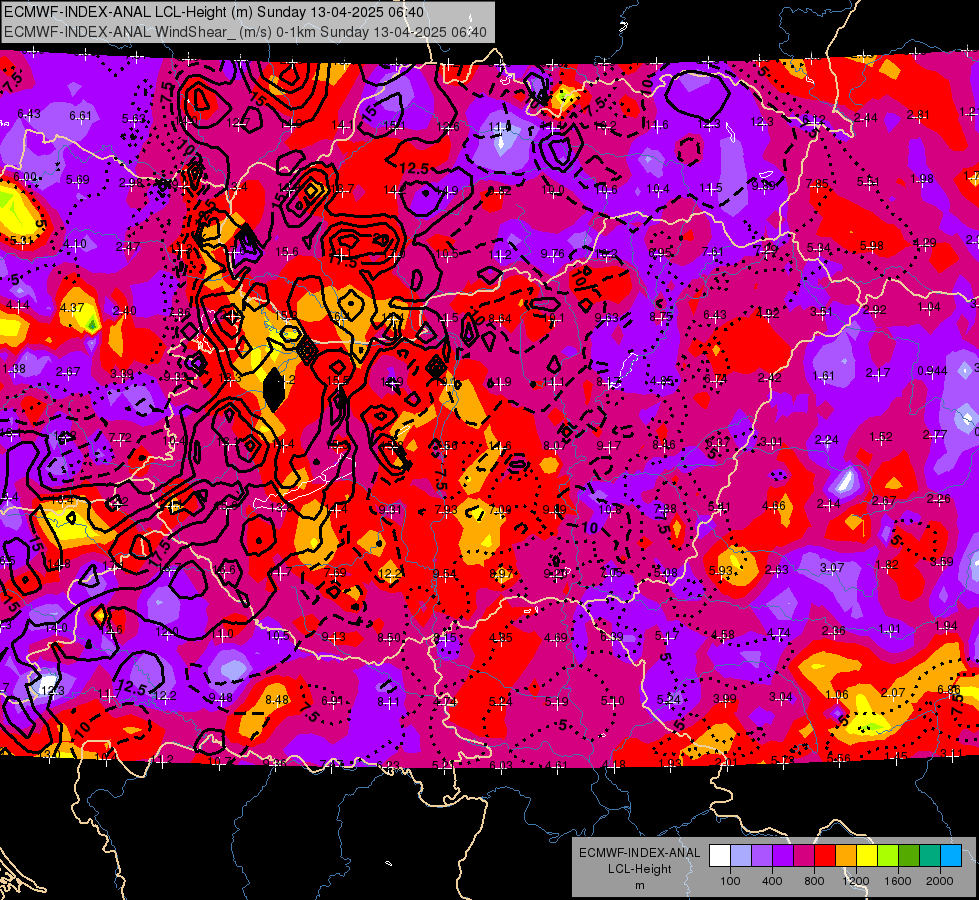The height and width of the screenshot is (900, 979).
Task: Click the map value '4.66'
Action: [x=774, y=506]
